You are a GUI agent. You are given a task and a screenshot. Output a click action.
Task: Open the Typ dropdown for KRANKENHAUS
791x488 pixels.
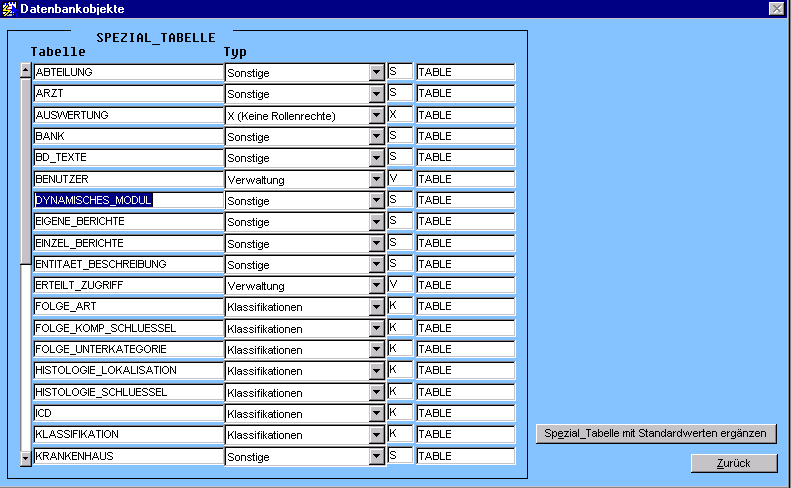(x=377, y=456)
